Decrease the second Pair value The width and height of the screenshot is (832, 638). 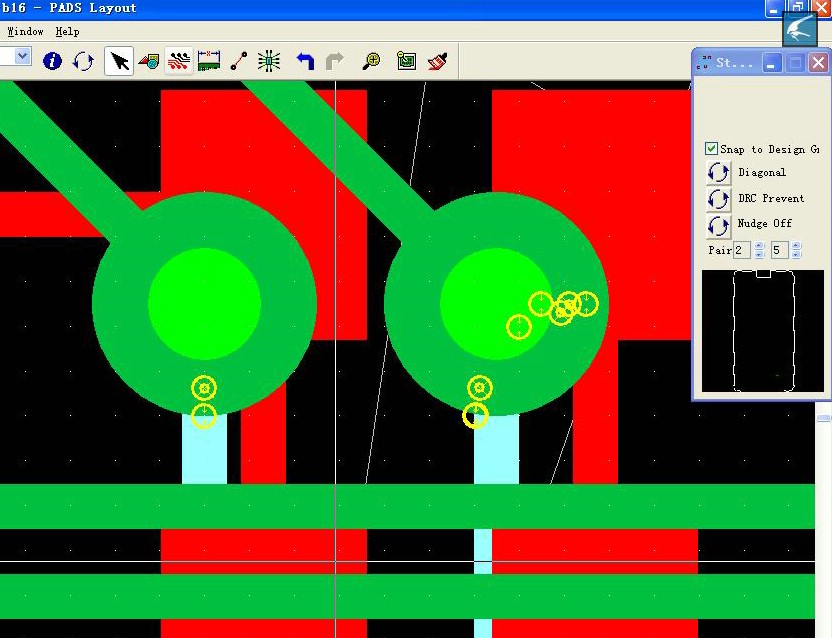796,254
